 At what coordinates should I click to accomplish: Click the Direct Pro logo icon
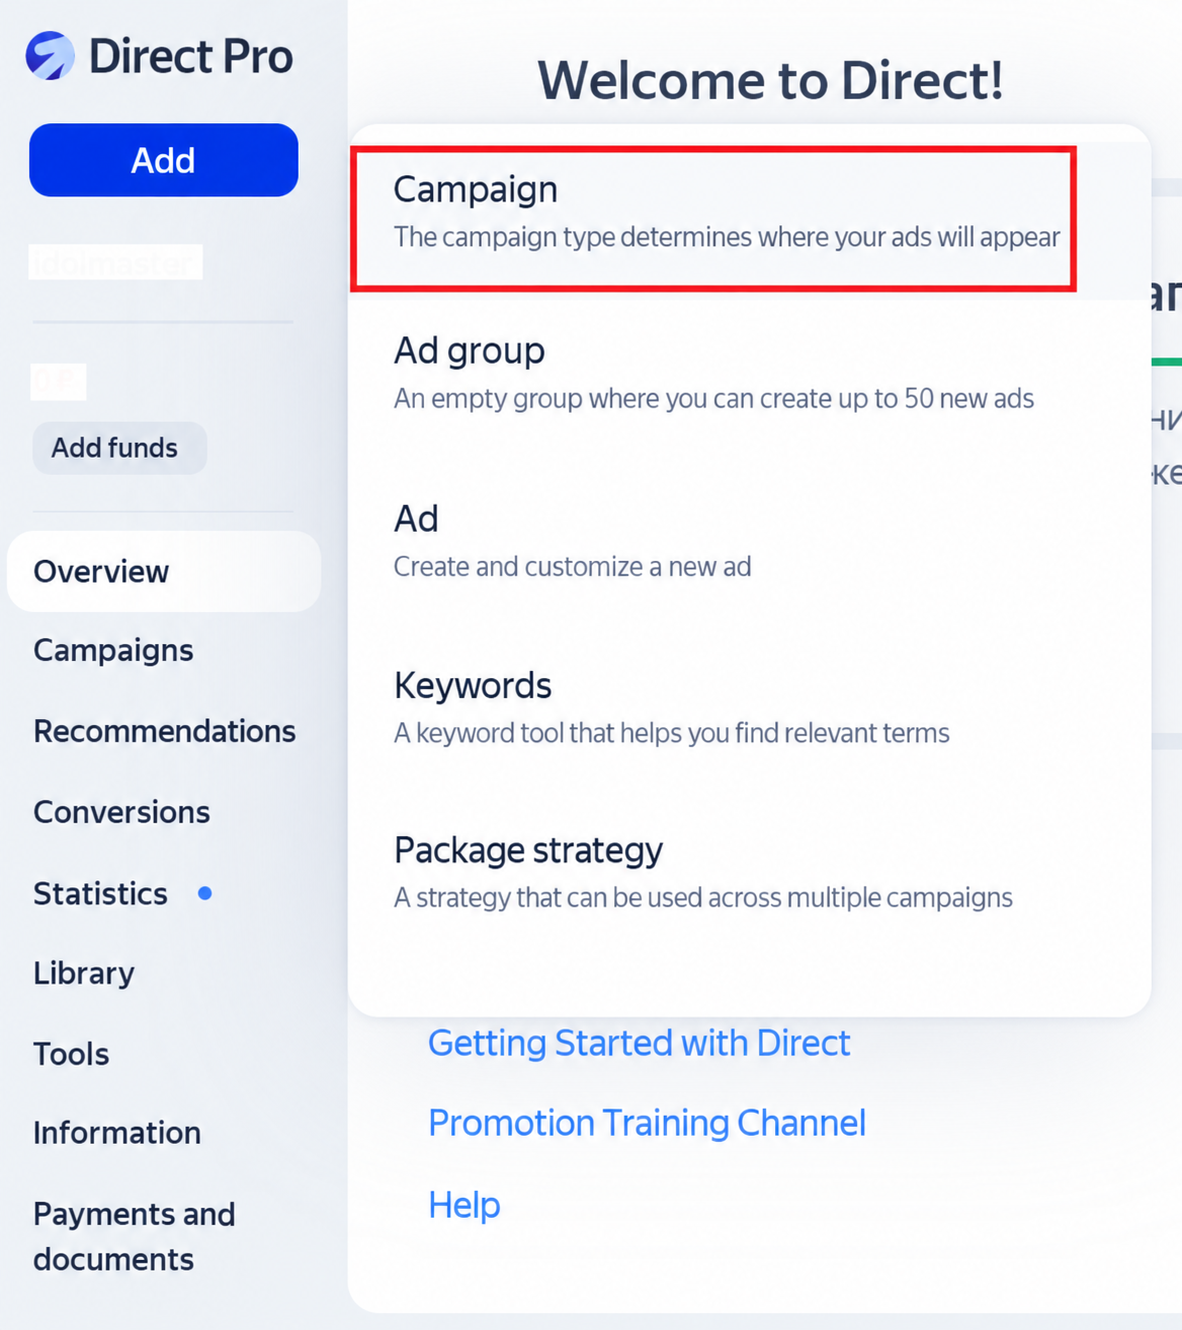pos(50,56)
